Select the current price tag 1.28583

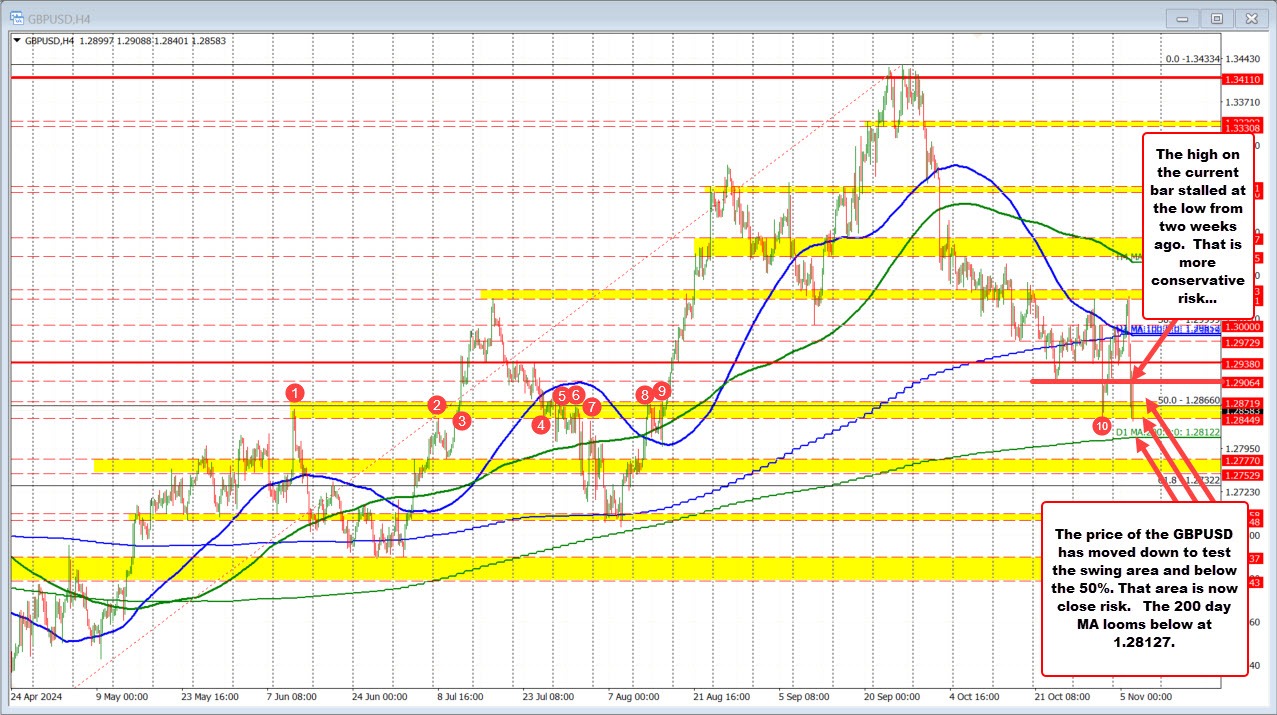tap(1240, 410)
